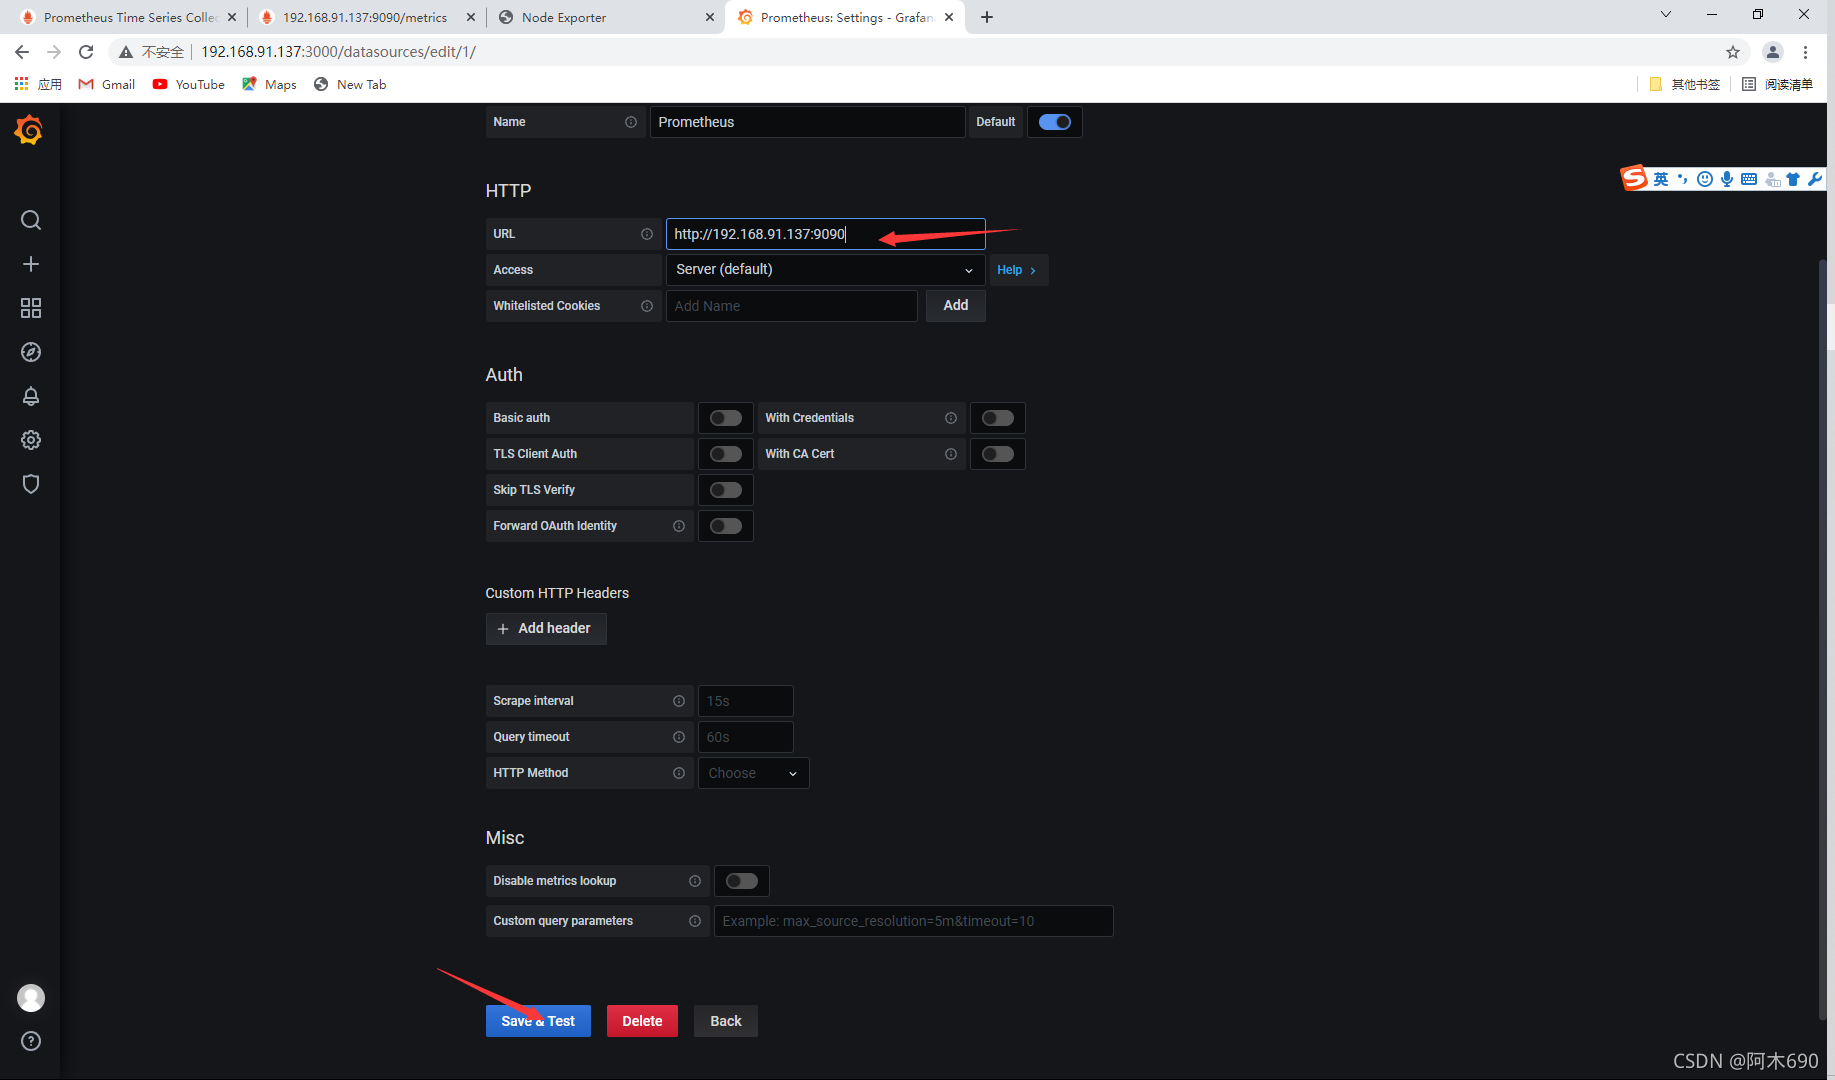The width and height of the screenshot is (1835, 1080).
Task: Open the Maps bookmark
Action: 269,84
